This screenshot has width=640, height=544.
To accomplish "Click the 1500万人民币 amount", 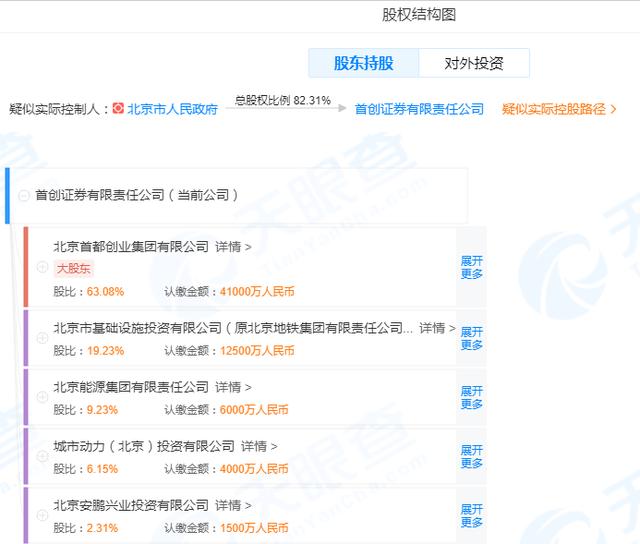I will pos(254,528).
